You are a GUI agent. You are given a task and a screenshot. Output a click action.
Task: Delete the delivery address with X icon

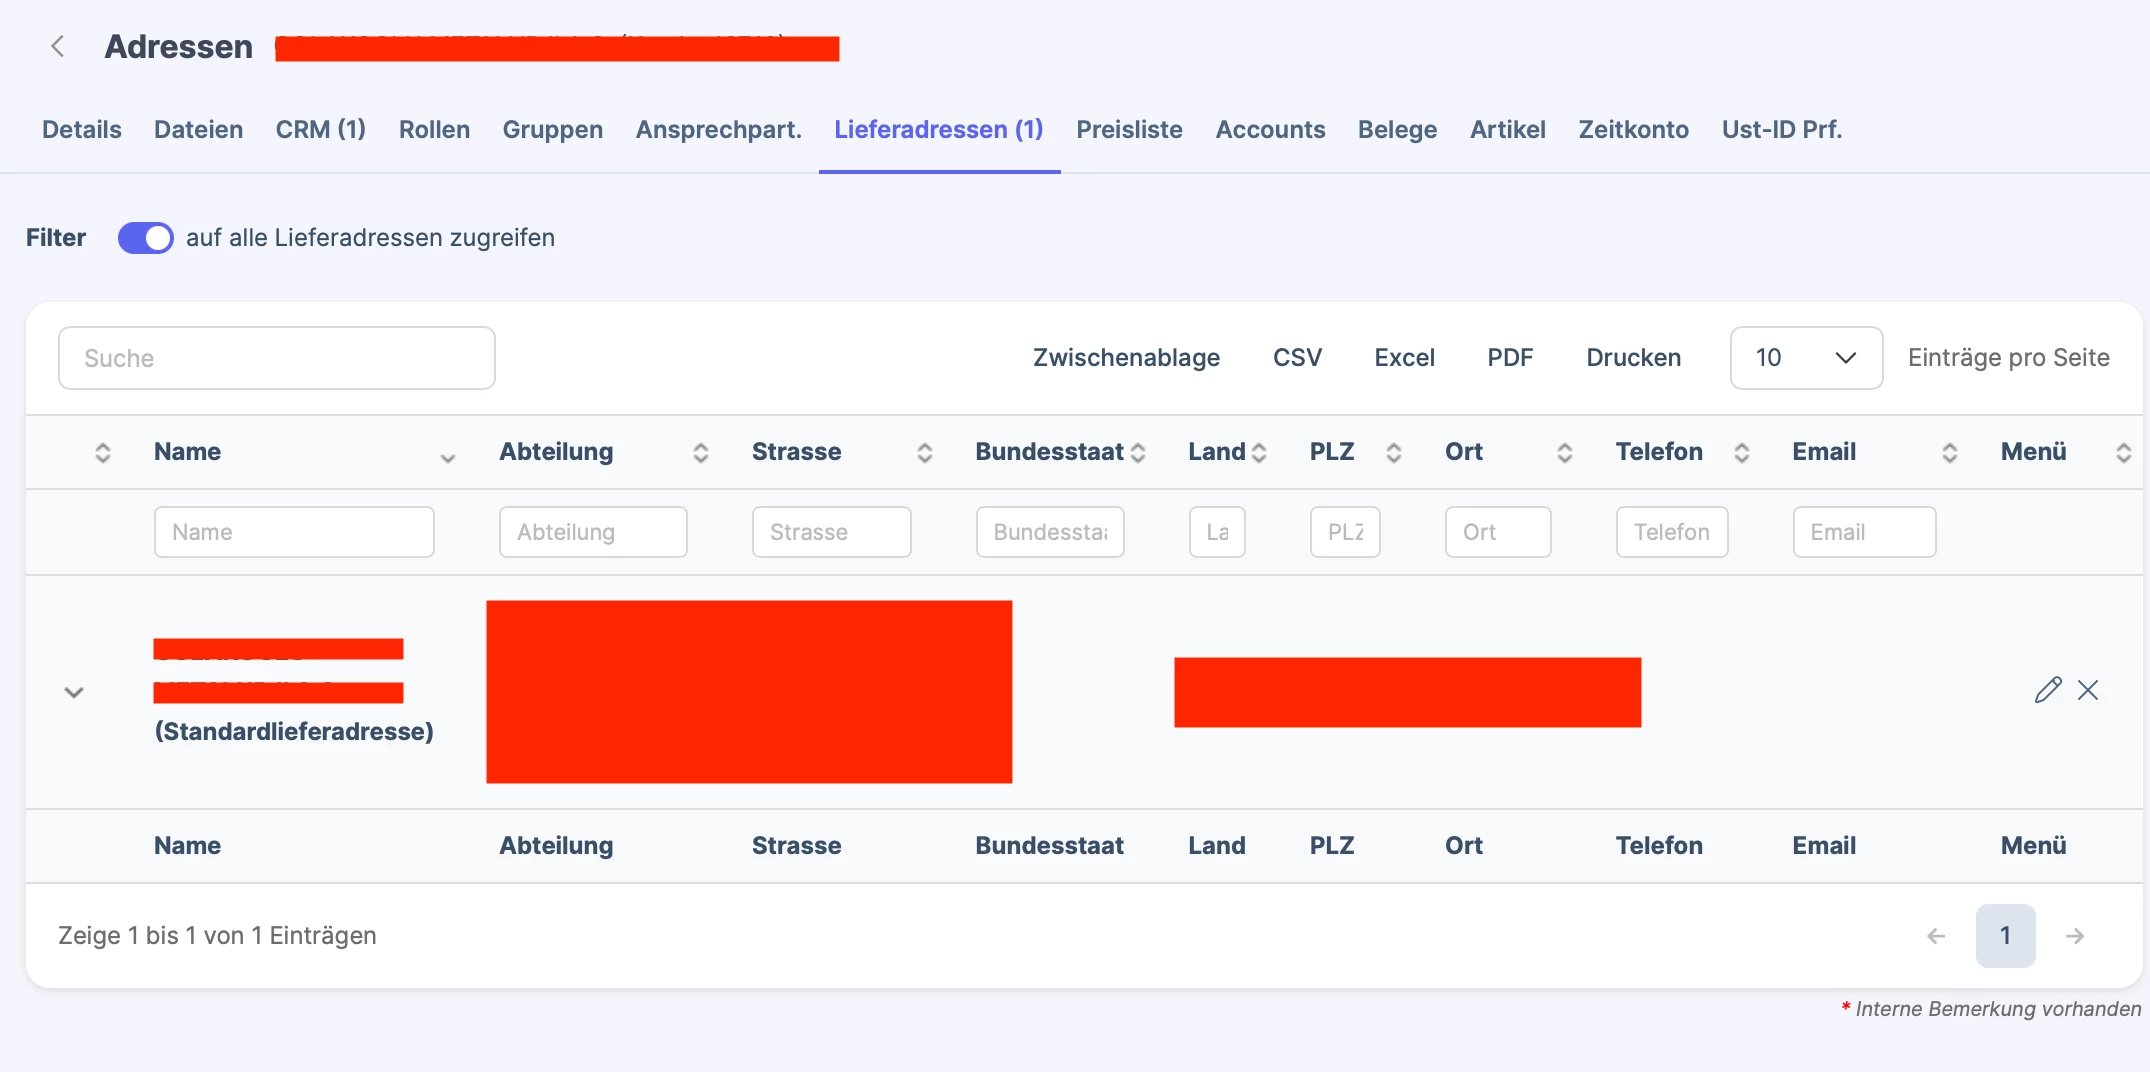[x=2088, y=690]
